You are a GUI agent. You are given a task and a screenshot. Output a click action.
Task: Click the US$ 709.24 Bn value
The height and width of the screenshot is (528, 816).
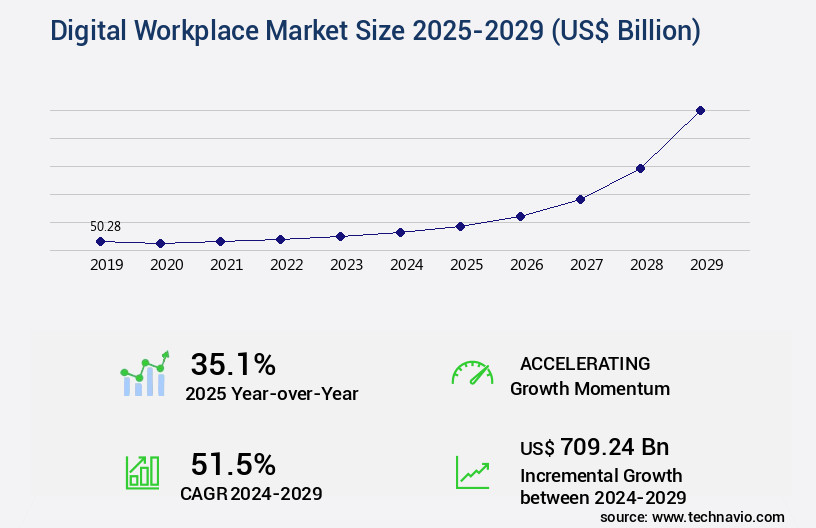tap(594, 446)
